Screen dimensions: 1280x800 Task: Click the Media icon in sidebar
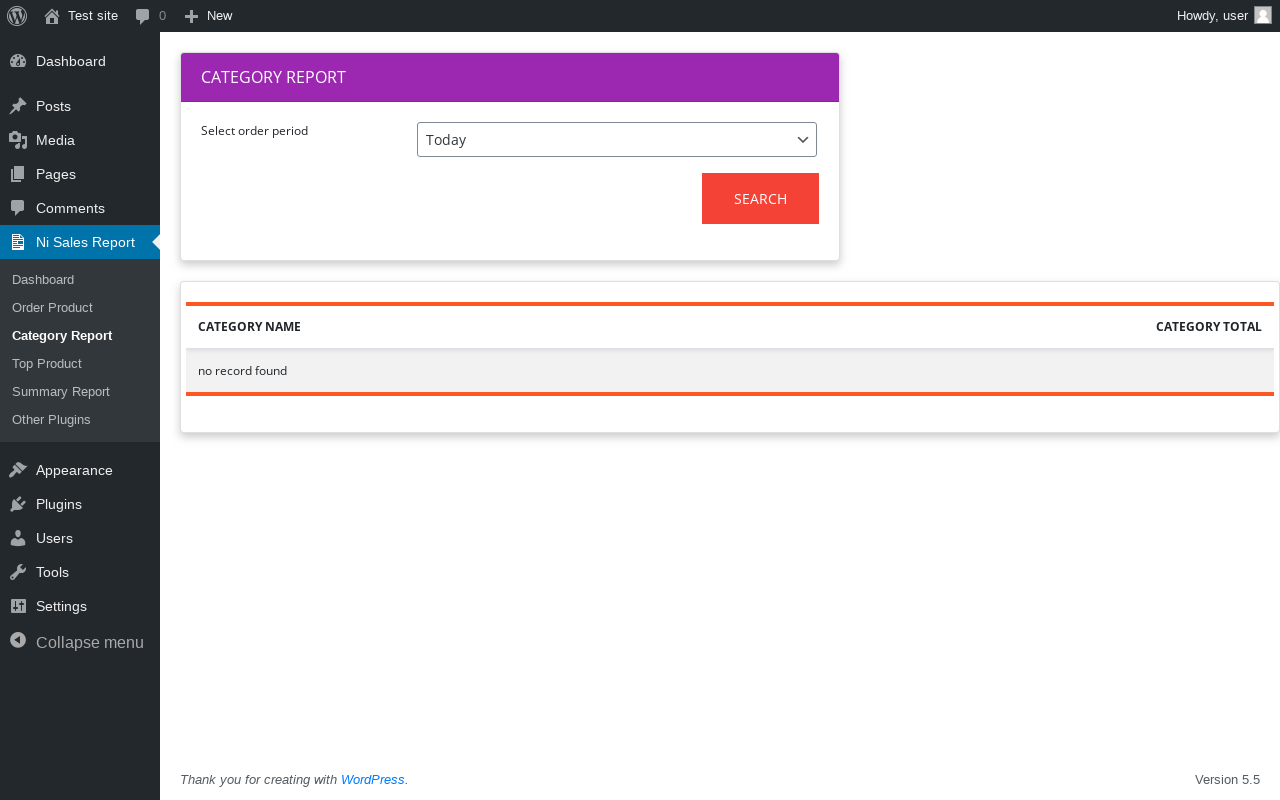18,140
